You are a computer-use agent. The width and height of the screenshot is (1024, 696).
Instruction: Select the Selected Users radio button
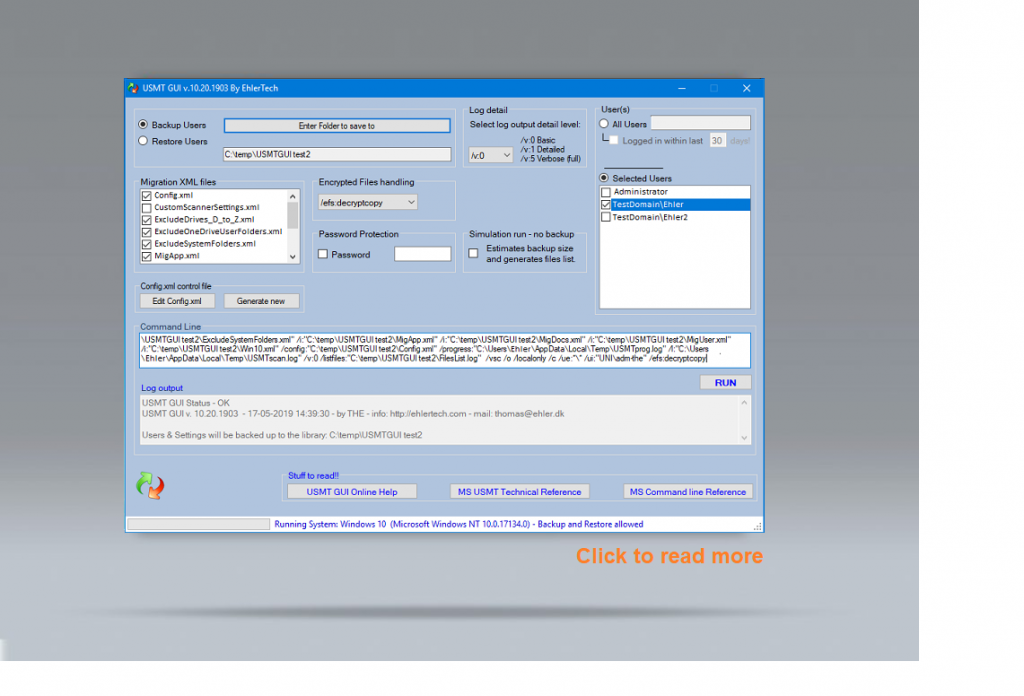[603, 178]
